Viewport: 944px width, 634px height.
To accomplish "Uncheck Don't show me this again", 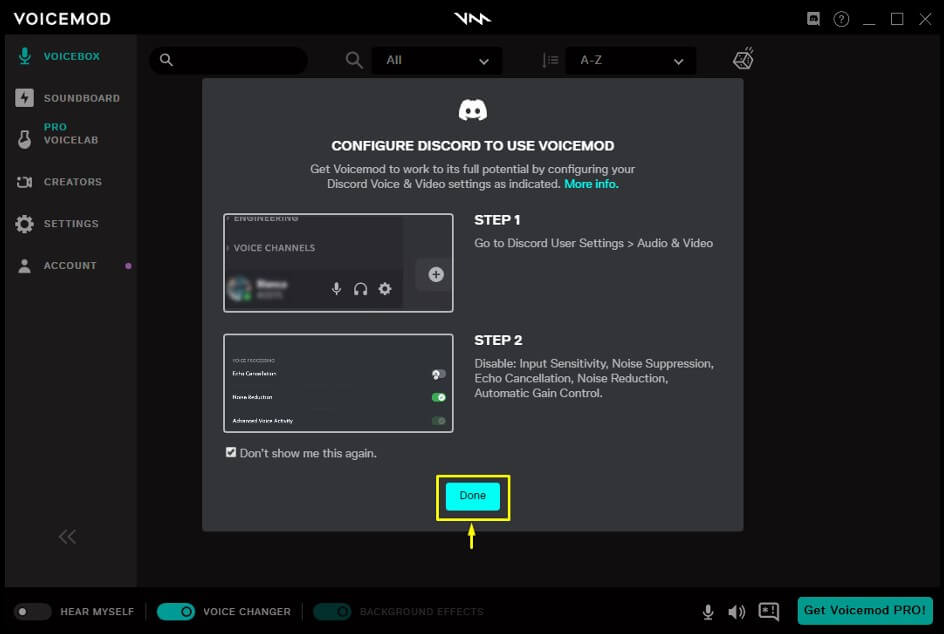I will point(231,453).
